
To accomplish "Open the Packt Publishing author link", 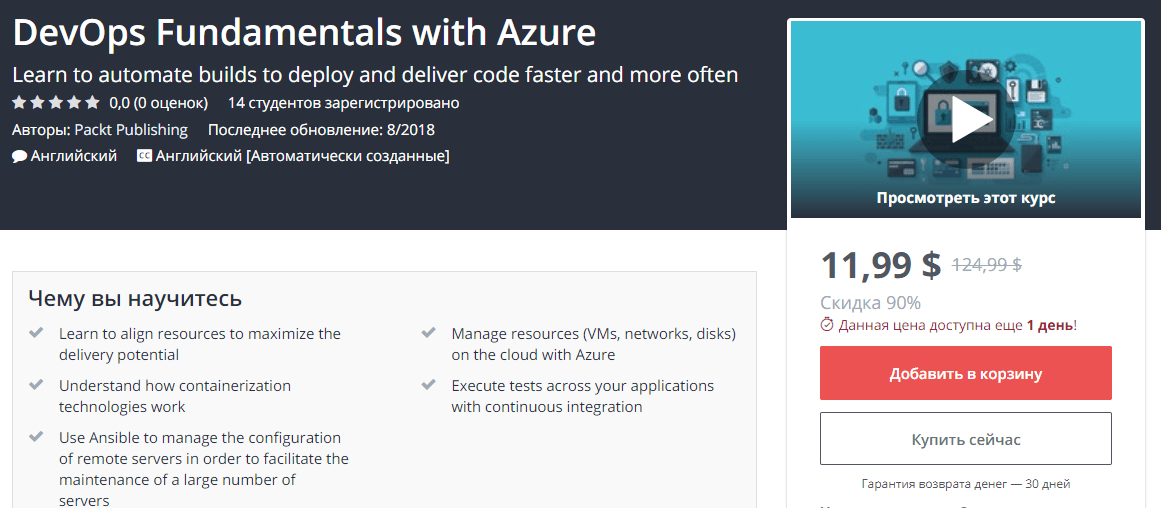I will click(x=131, y=130).
